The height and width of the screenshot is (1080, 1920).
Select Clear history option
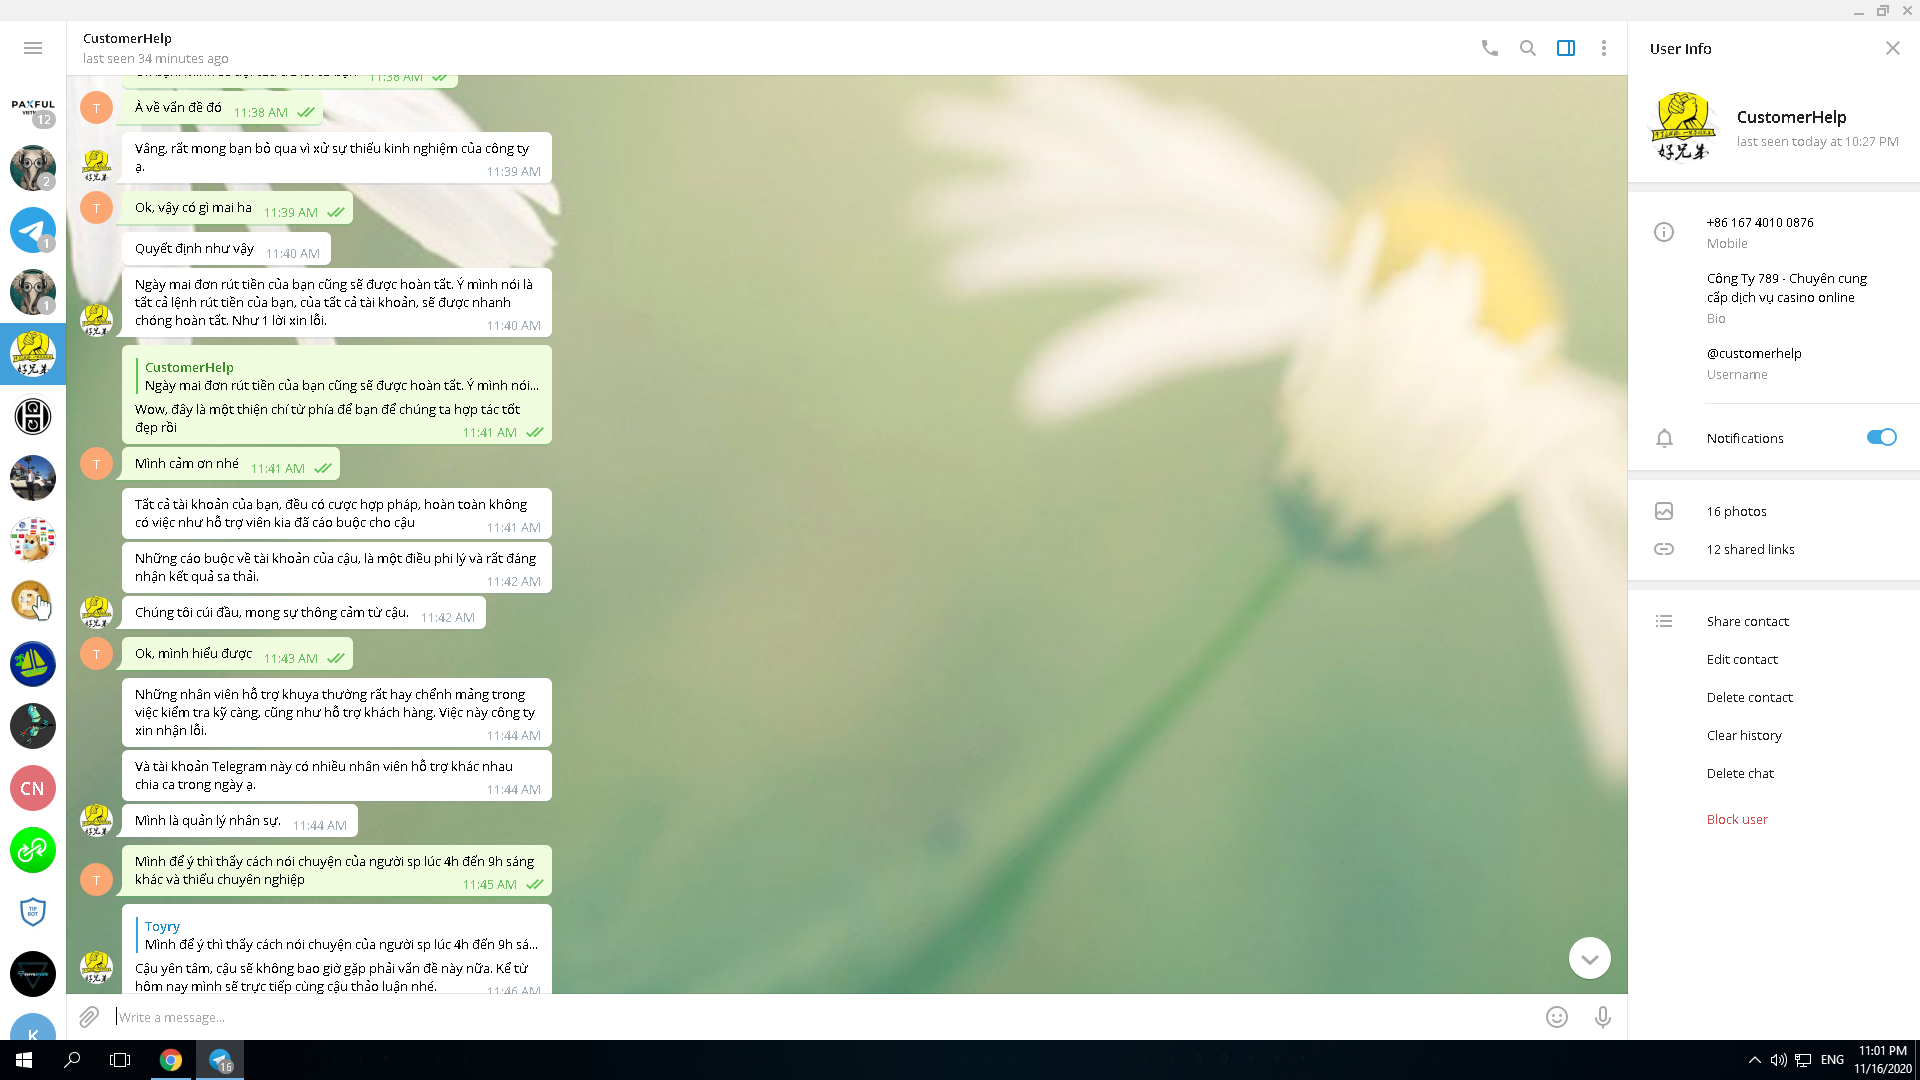point(1743,735)
